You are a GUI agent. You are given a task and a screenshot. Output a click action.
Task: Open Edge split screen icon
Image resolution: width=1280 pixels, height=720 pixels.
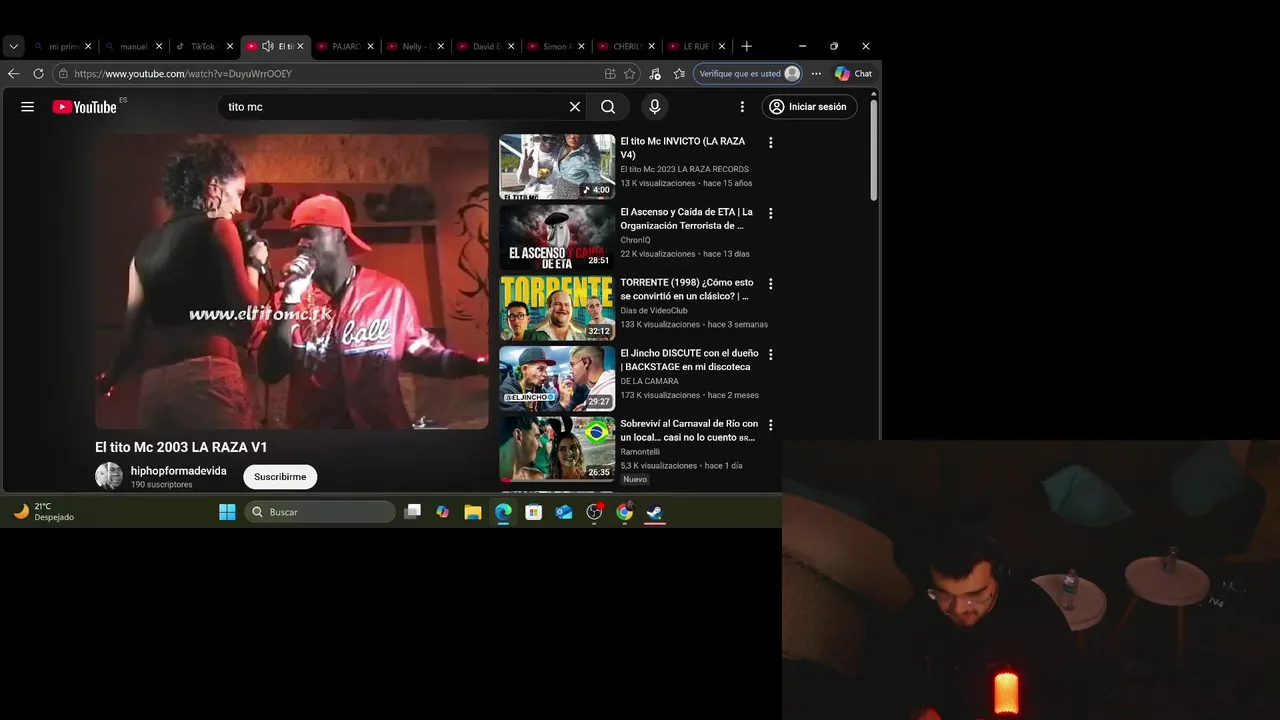pos(610,74)
